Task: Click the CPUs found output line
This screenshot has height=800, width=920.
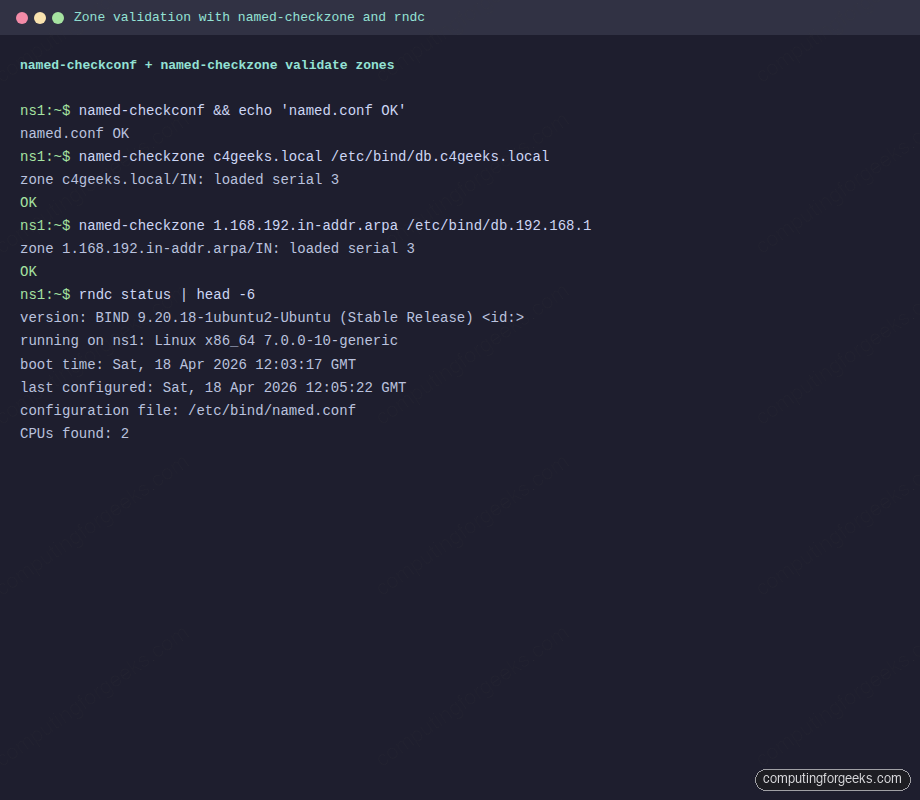Action: click(x=75, y=433)
